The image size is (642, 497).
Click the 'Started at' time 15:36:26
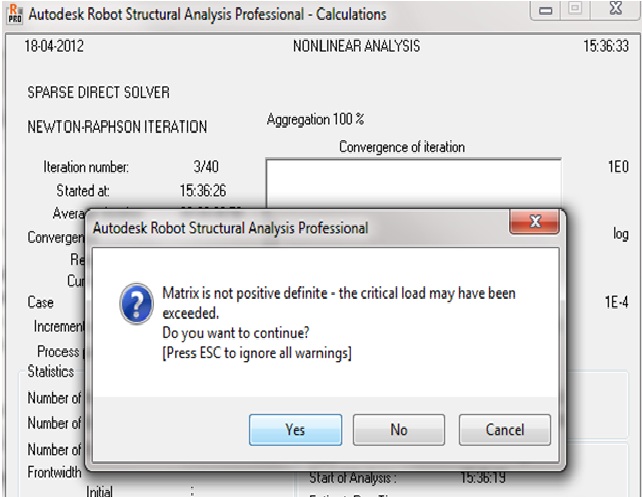click(x=203, y=190)
